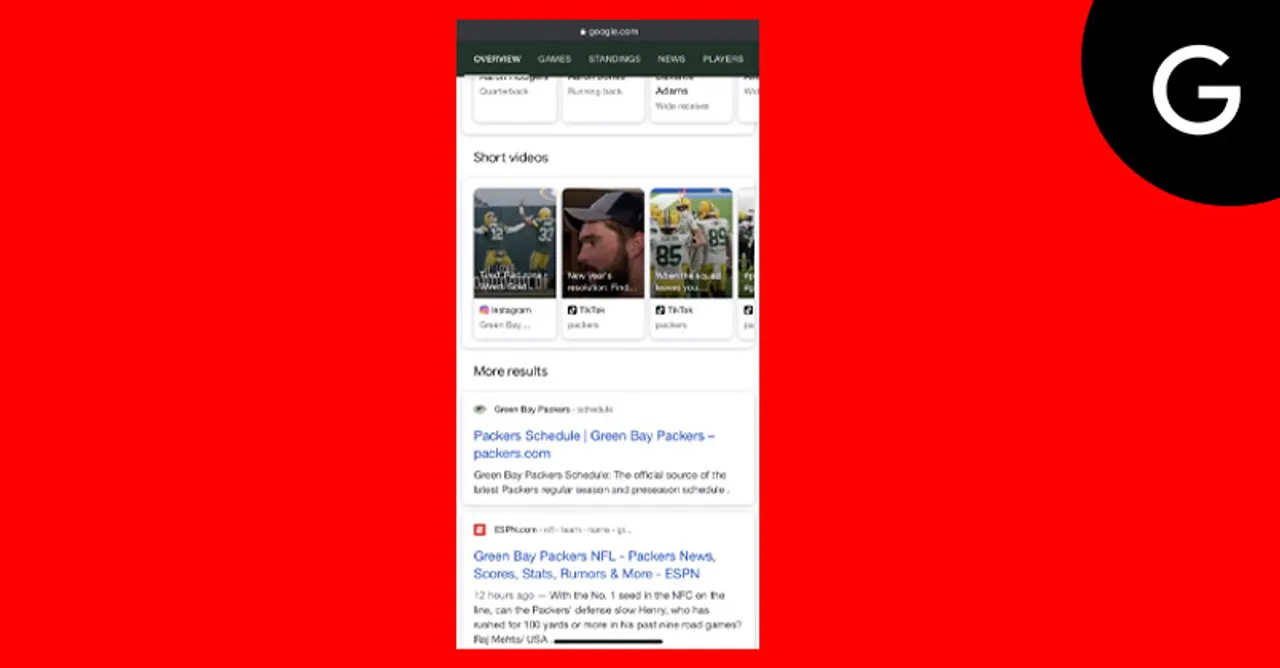Click the Packers Schedule description snippet
This screenshot has height=668, width=1280.
pos(601,483)
